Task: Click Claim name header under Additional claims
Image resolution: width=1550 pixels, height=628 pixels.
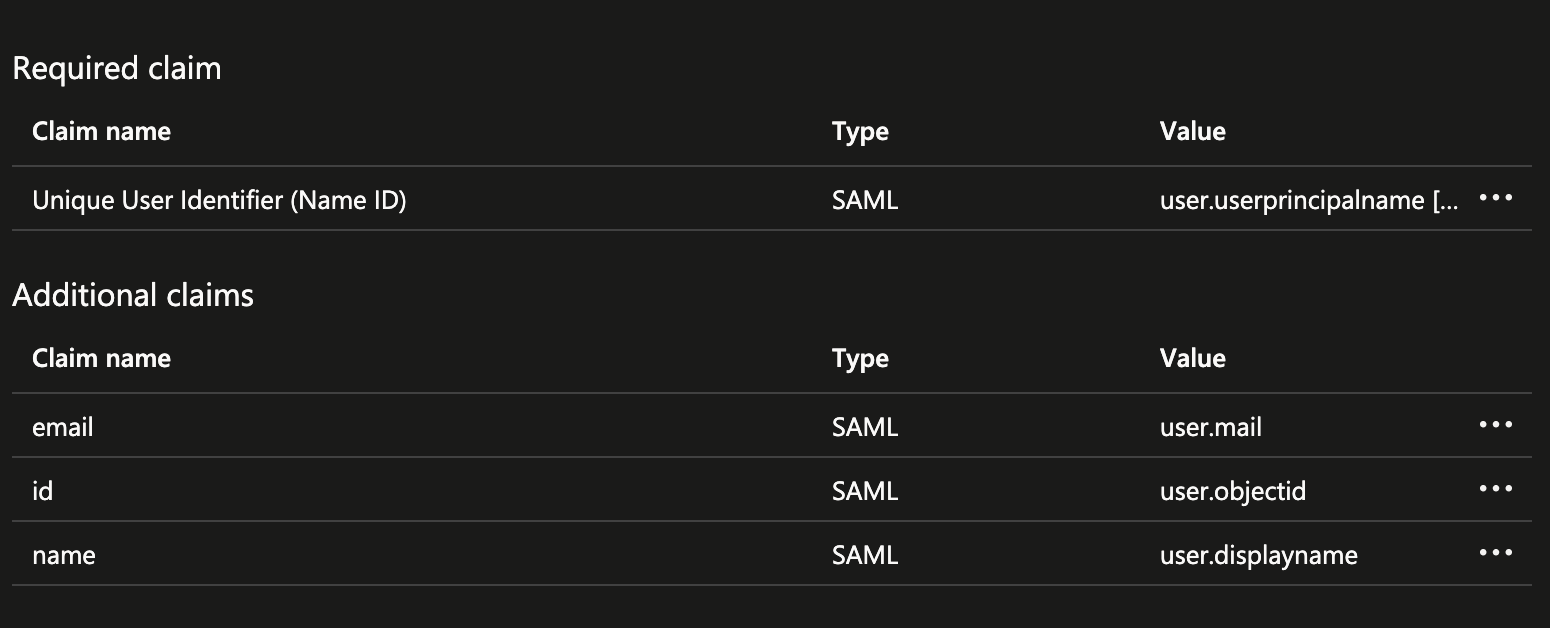Action: tap(101, 358)
